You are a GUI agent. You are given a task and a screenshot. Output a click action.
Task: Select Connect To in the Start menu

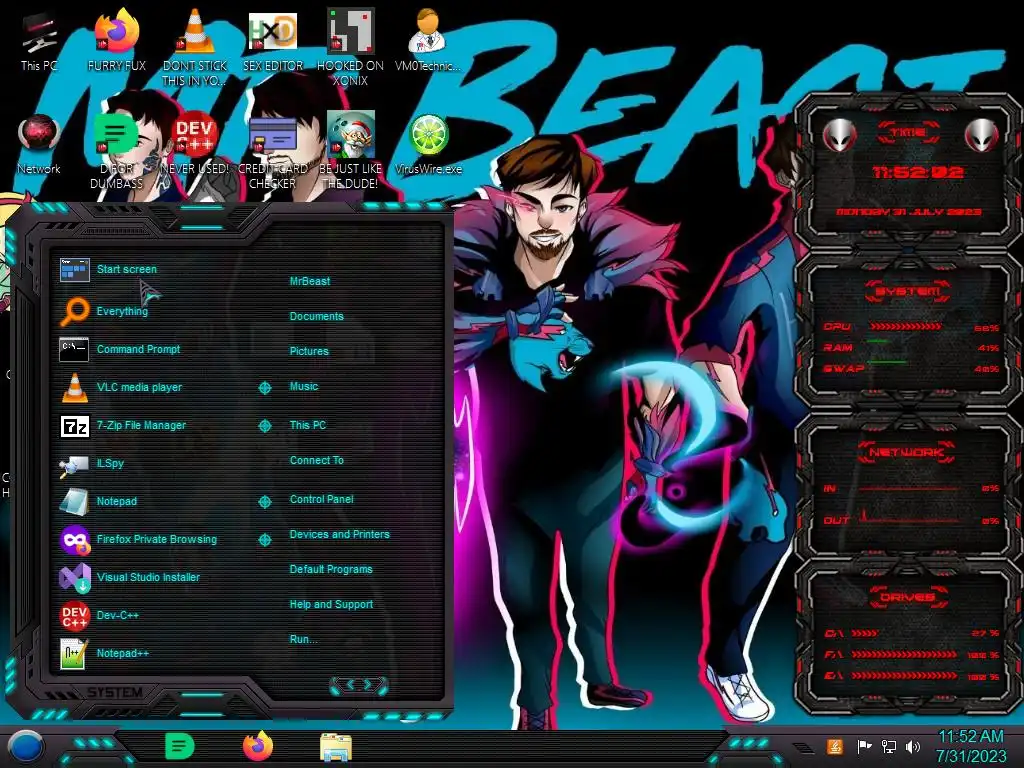316,460
